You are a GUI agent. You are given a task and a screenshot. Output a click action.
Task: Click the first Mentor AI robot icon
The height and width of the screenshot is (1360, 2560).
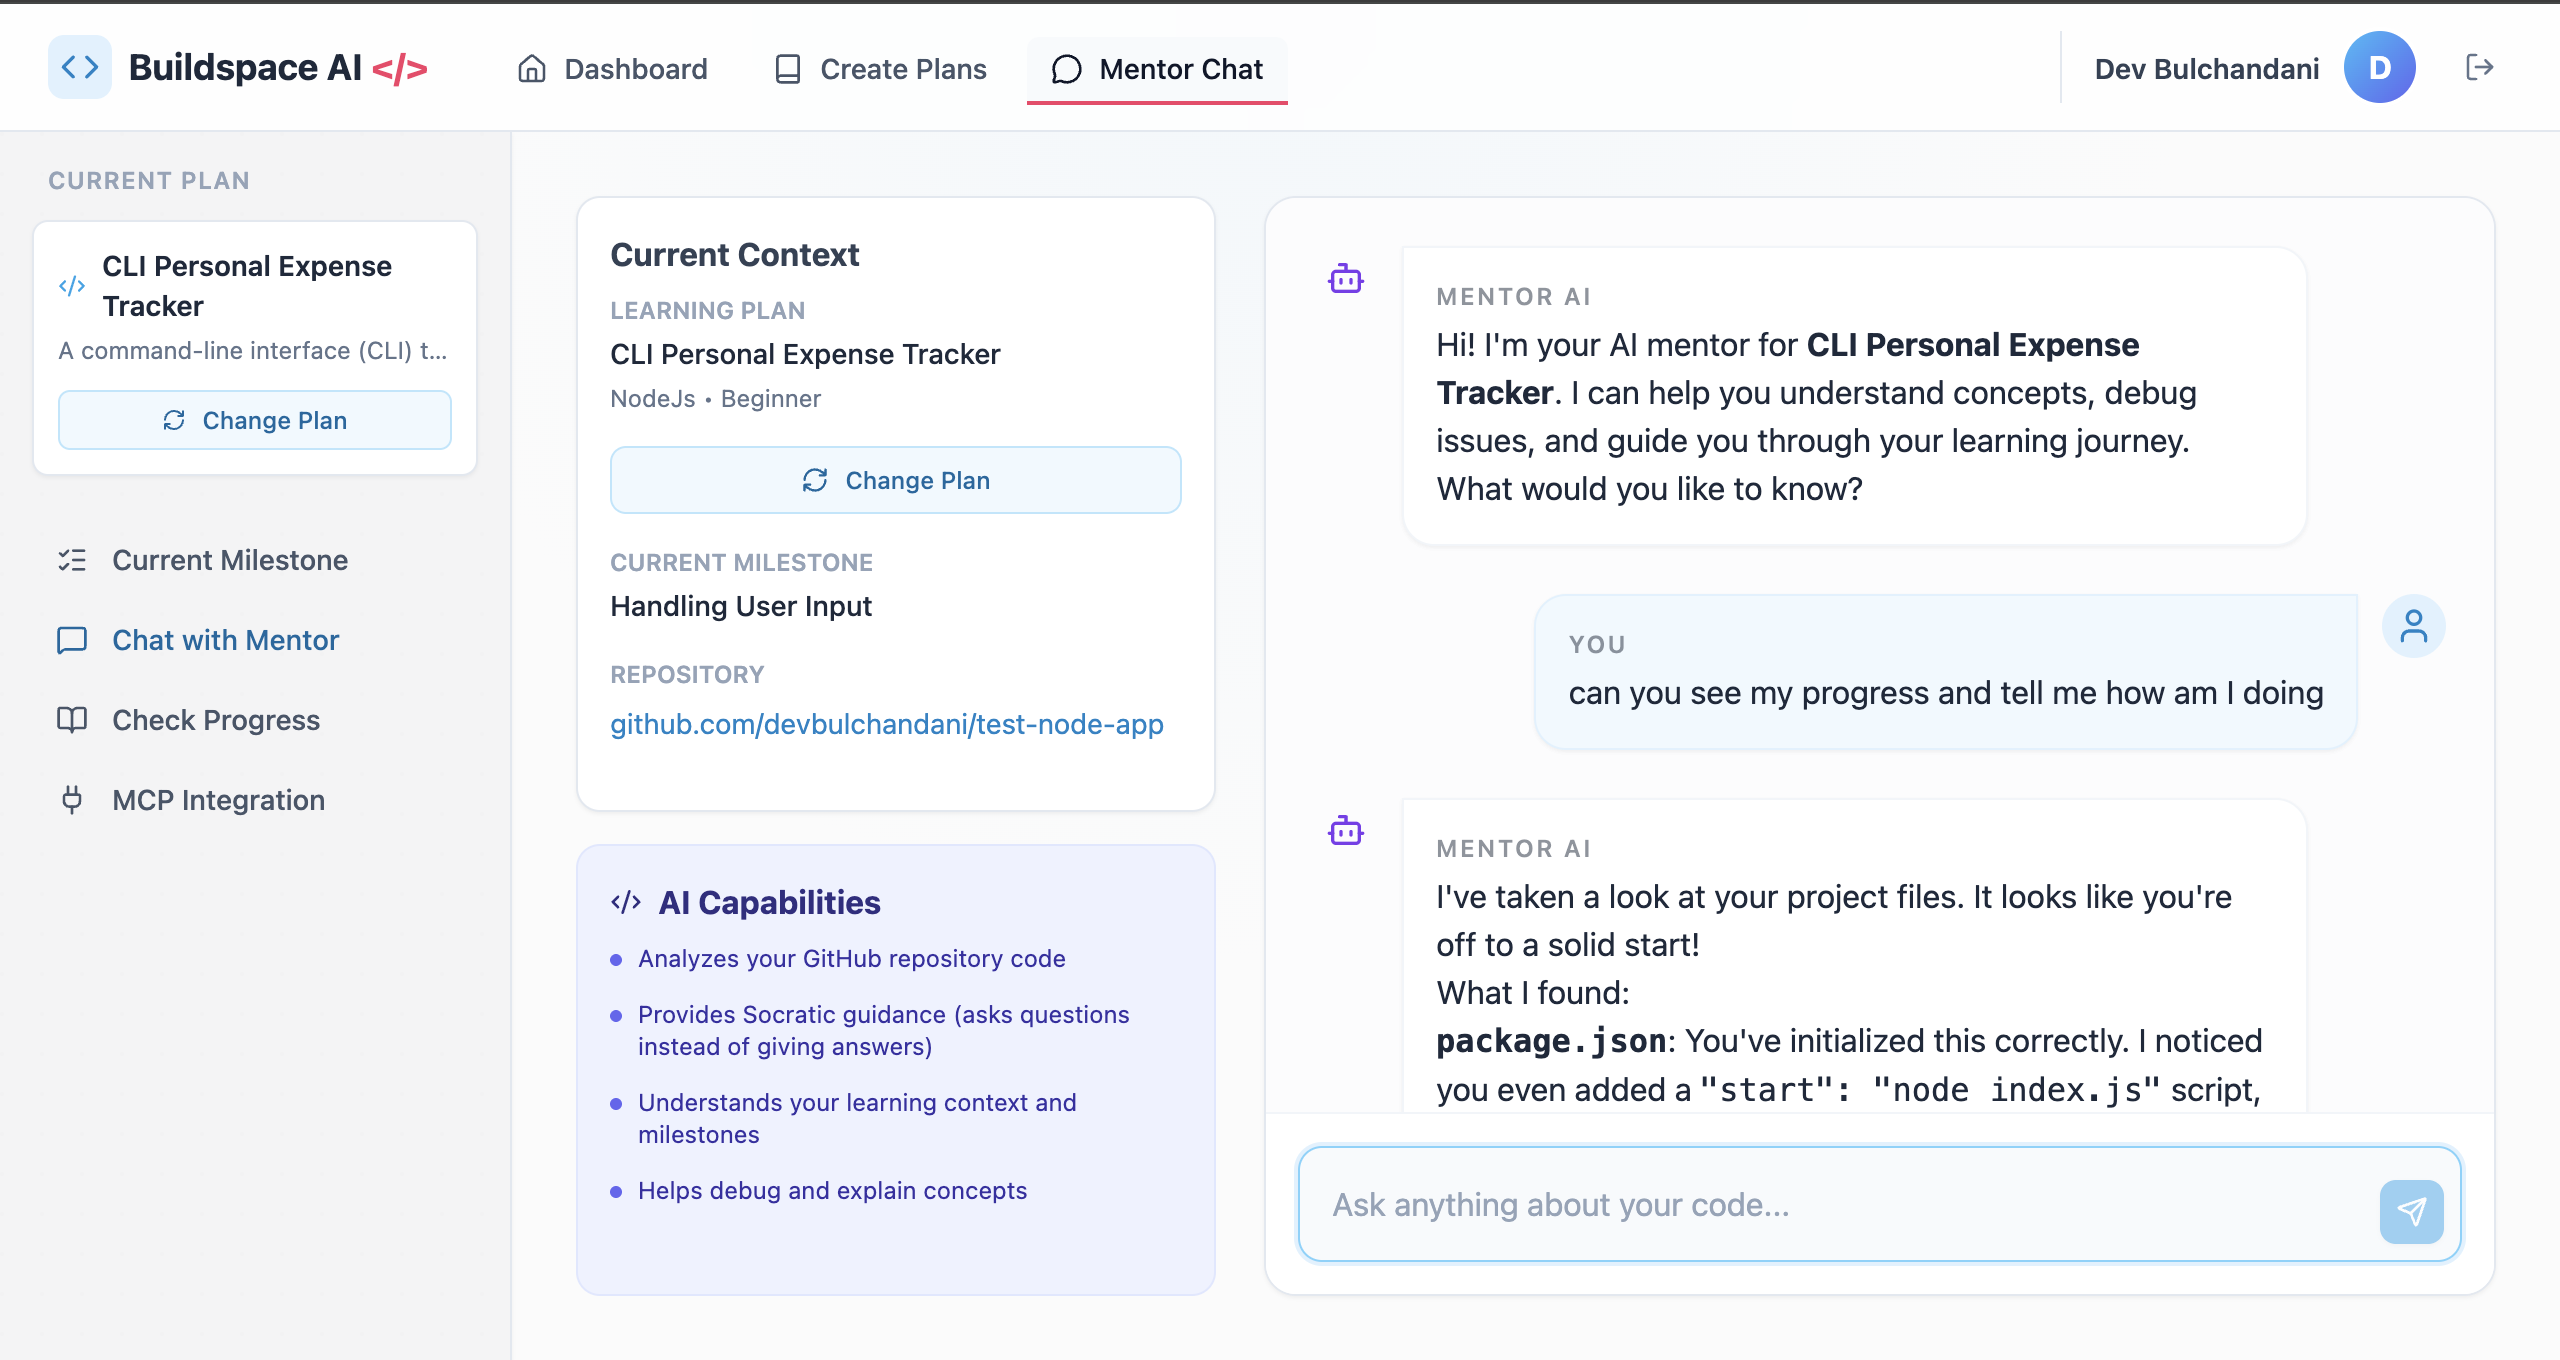click(x=1345, y=279)
